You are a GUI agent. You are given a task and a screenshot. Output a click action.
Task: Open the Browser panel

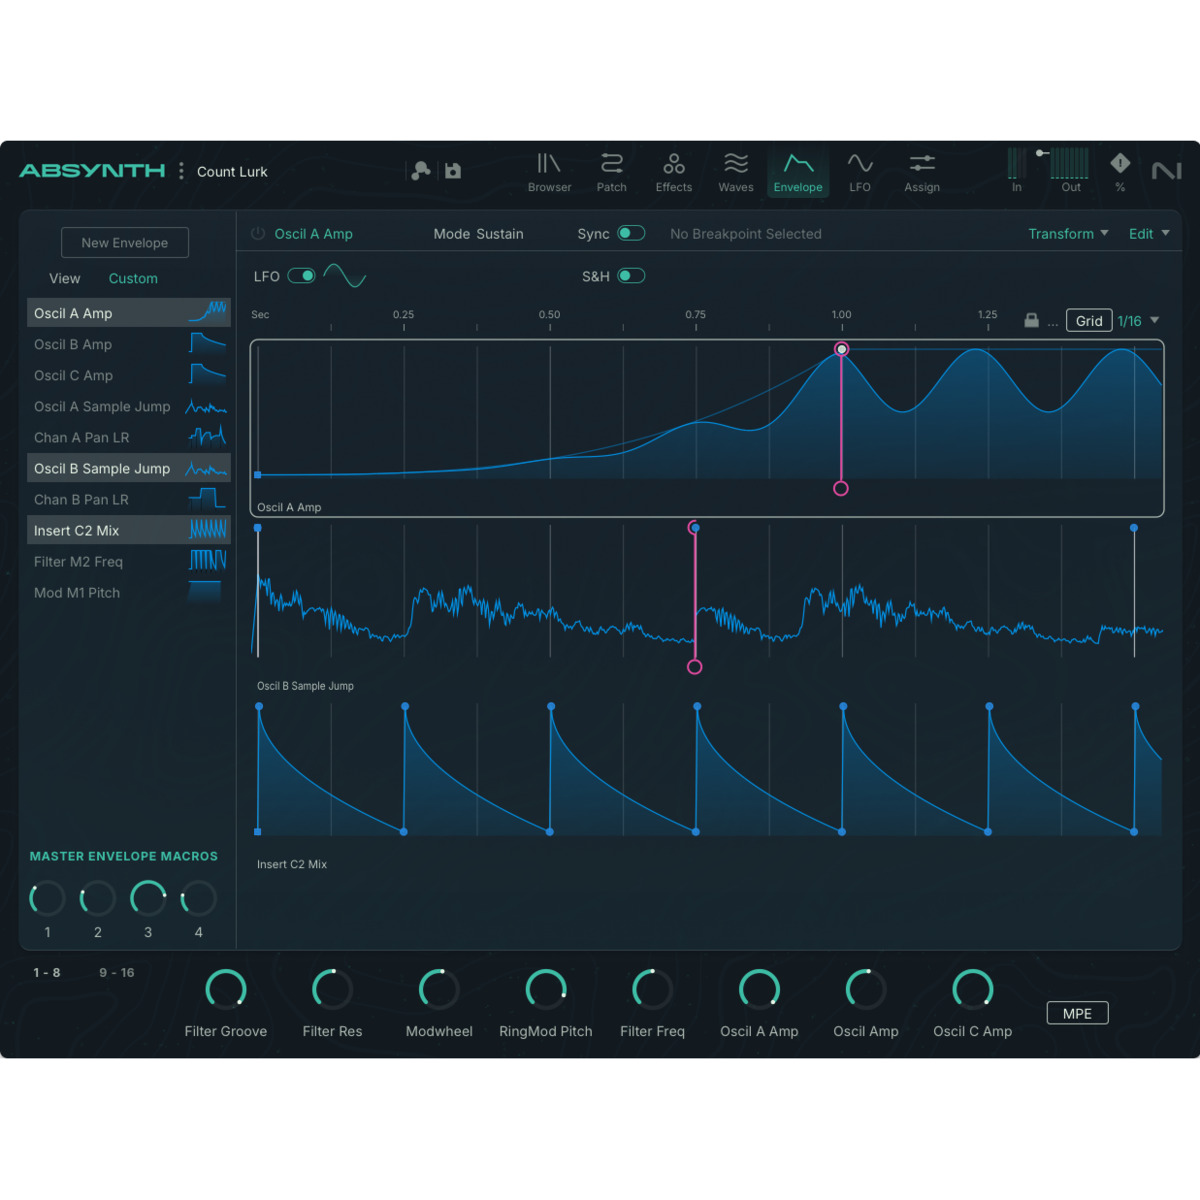[549, 172]
